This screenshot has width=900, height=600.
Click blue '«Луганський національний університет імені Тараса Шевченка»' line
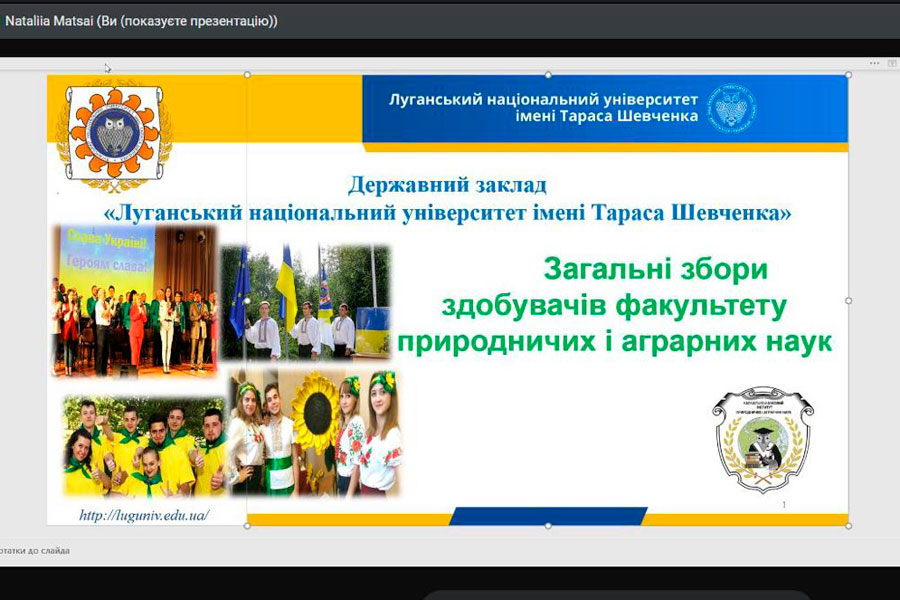click(x=448, y=213)
